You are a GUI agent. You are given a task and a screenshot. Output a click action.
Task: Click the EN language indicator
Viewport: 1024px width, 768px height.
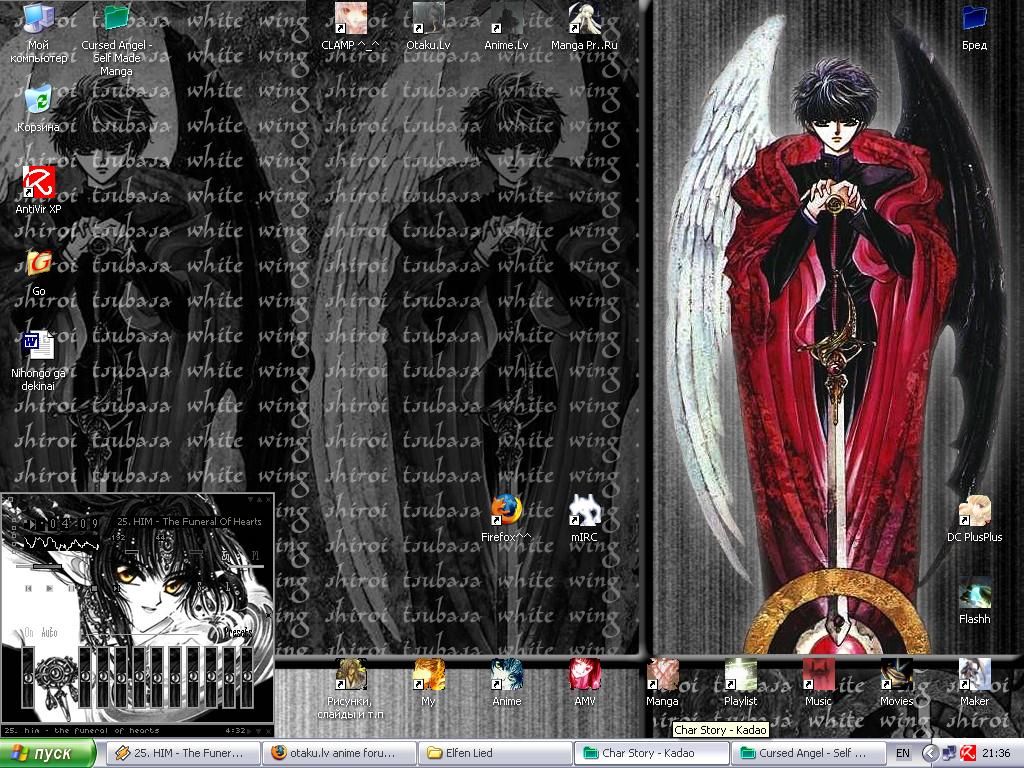click(x=903, y=753)
